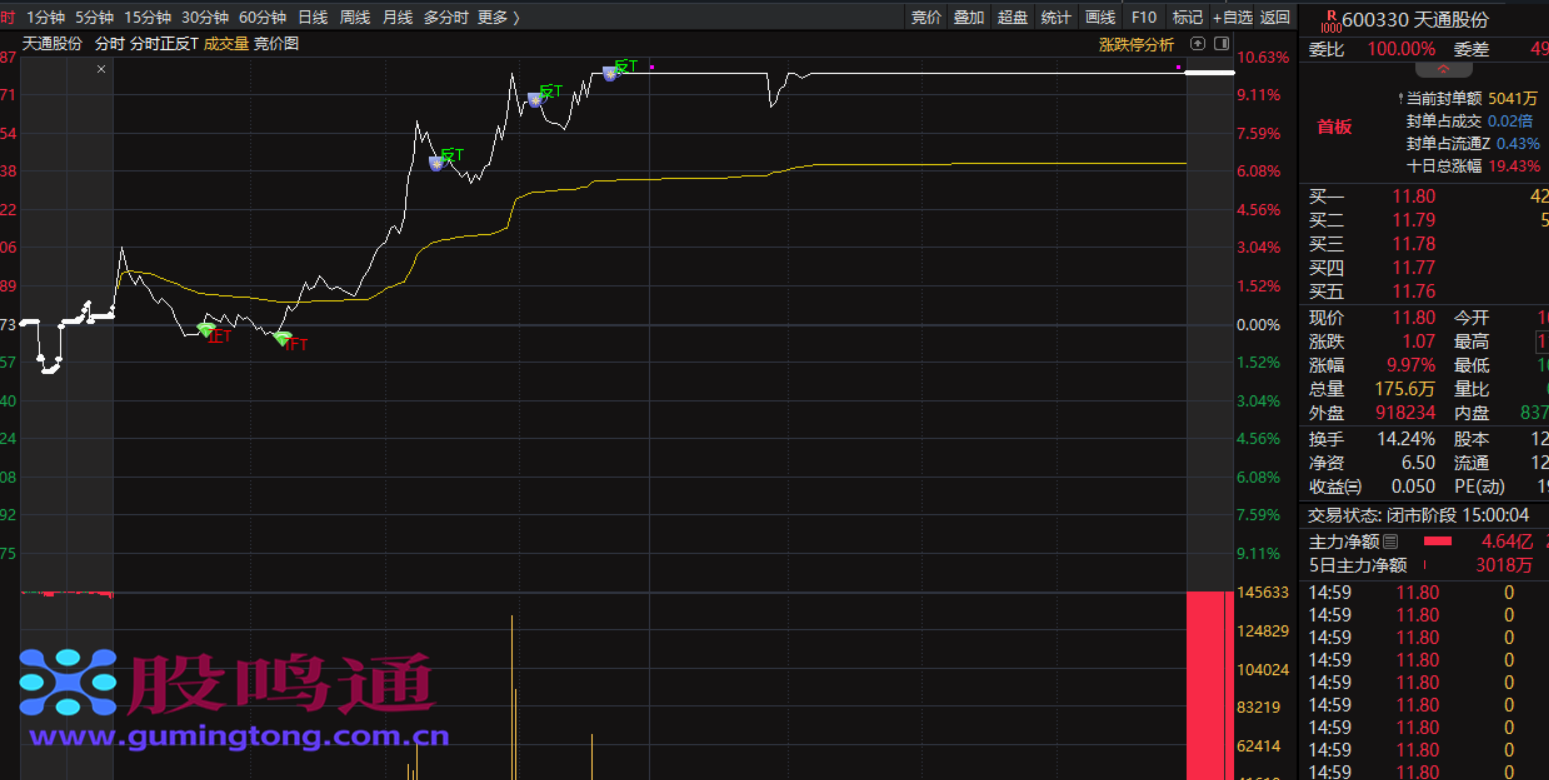Switch to the 日线 chart period
This screenshot has width=1549, height=780.
click(x=313, y=17)
